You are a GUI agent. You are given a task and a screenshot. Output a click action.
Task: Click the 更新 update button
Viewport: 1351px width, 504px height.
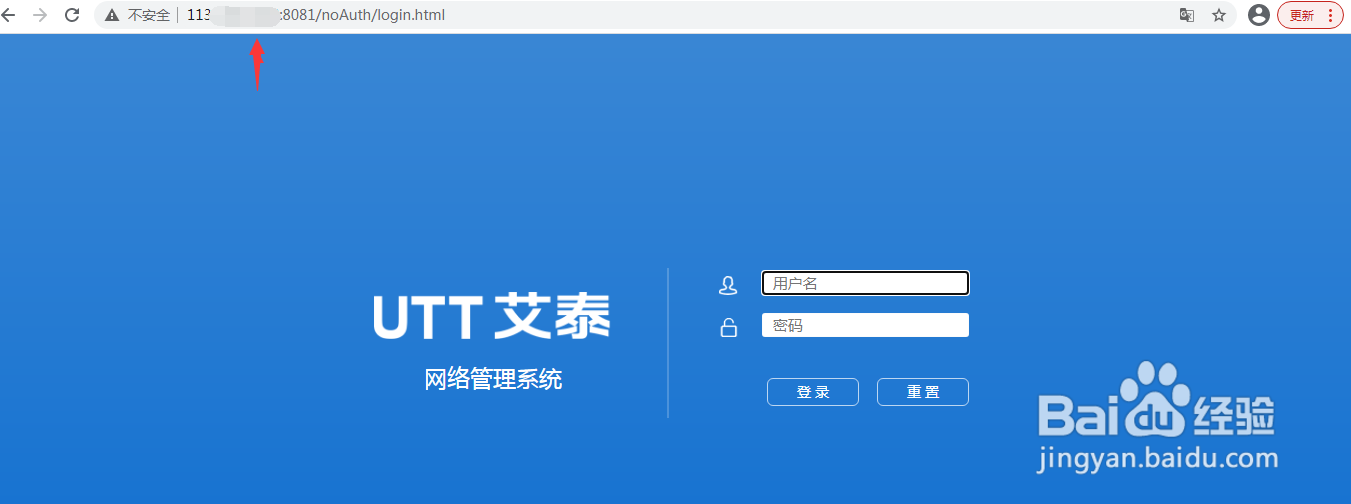tap(1301, 15)
